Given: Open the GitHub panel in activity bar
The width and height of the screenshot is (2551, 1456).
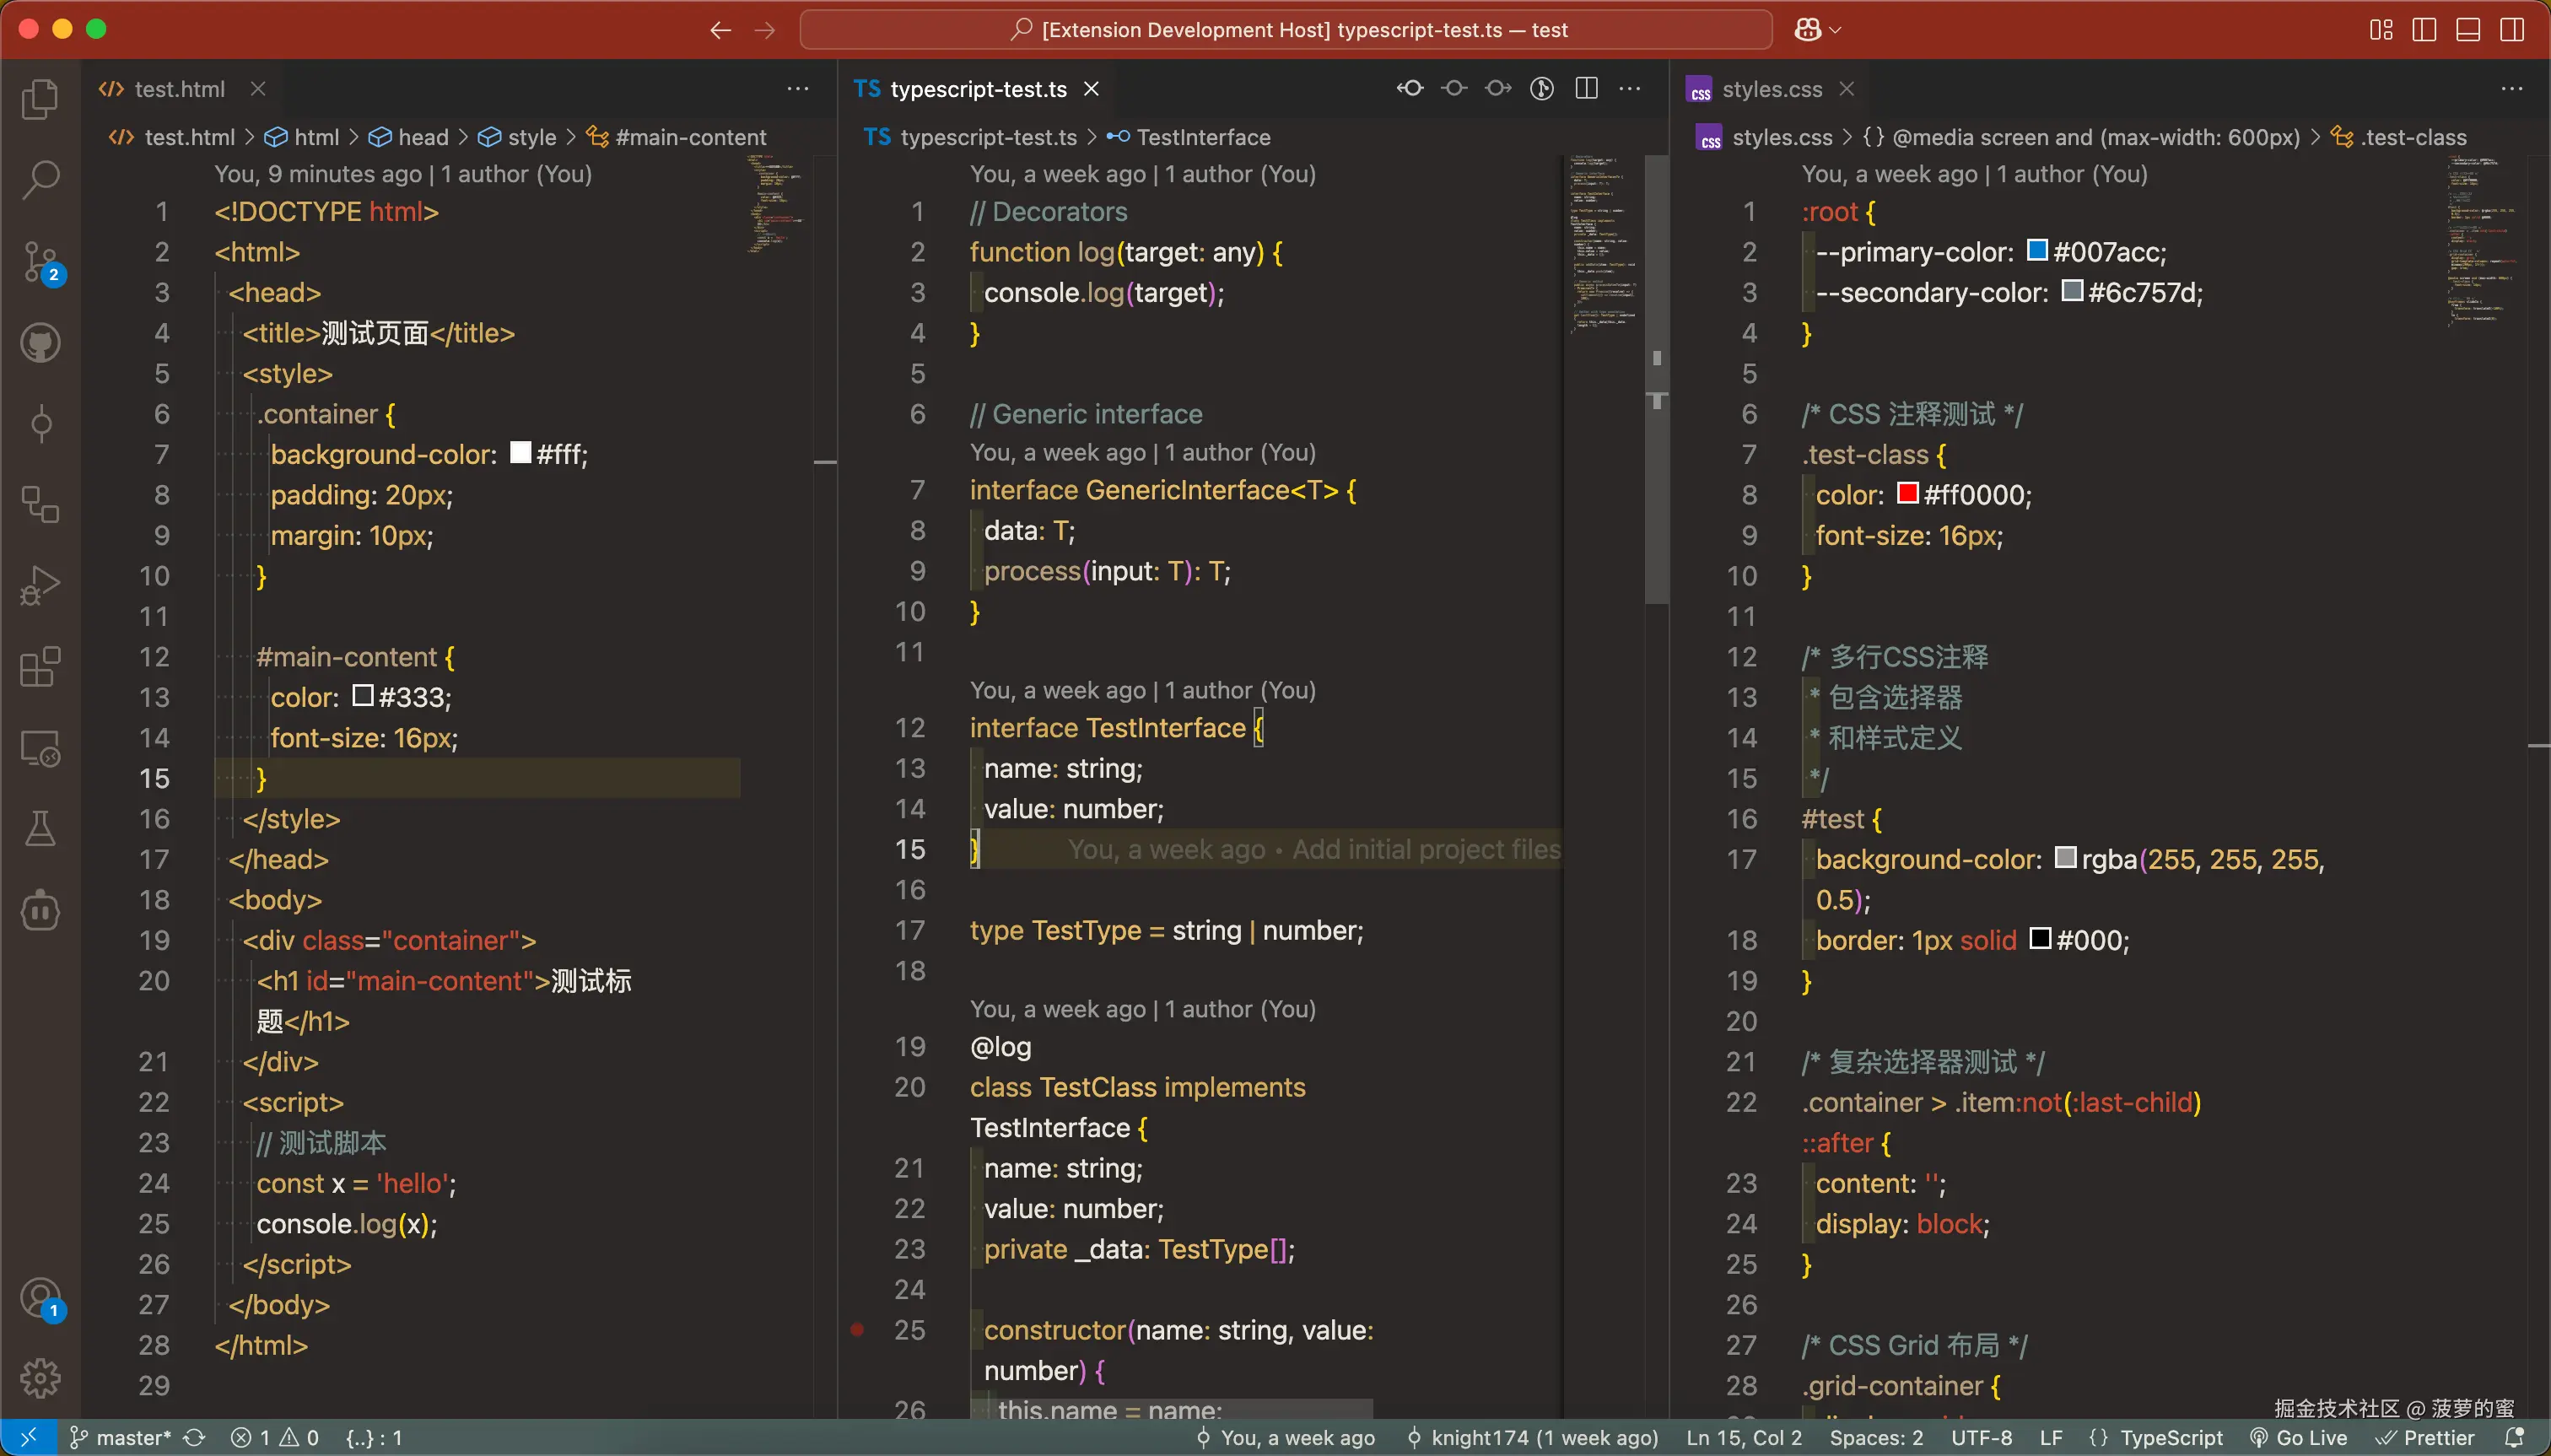Looking at the screenshot, I should (x=40, y=343).
